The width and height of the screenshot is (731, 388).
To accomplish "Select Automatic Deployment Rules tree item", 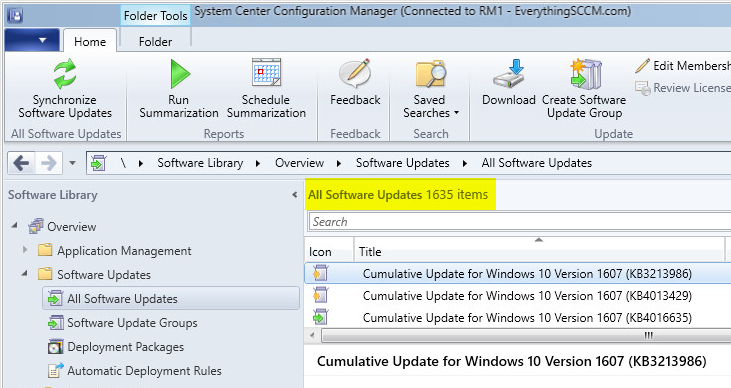I will 144,371.
